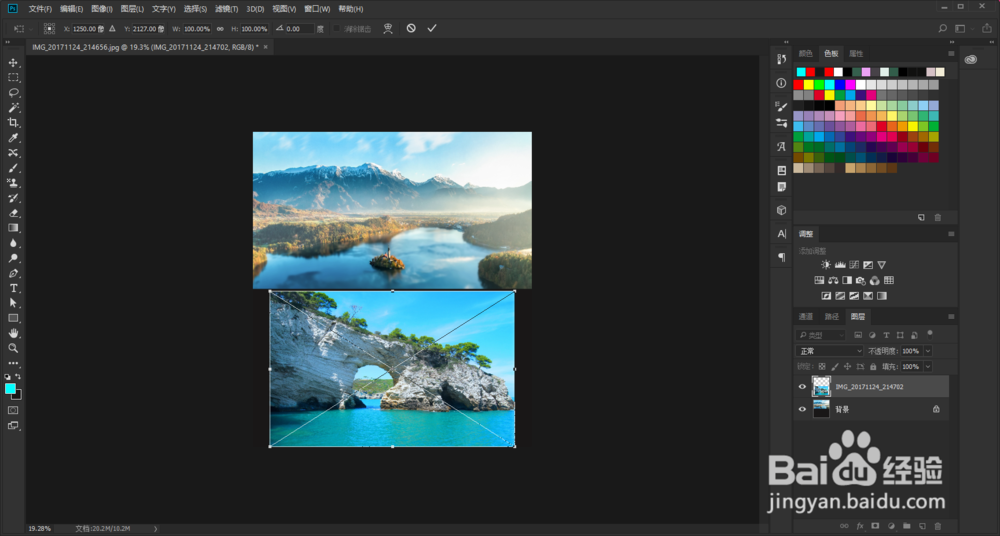
Task: Select the Magic Wand tool
Action: pos(13,107)
